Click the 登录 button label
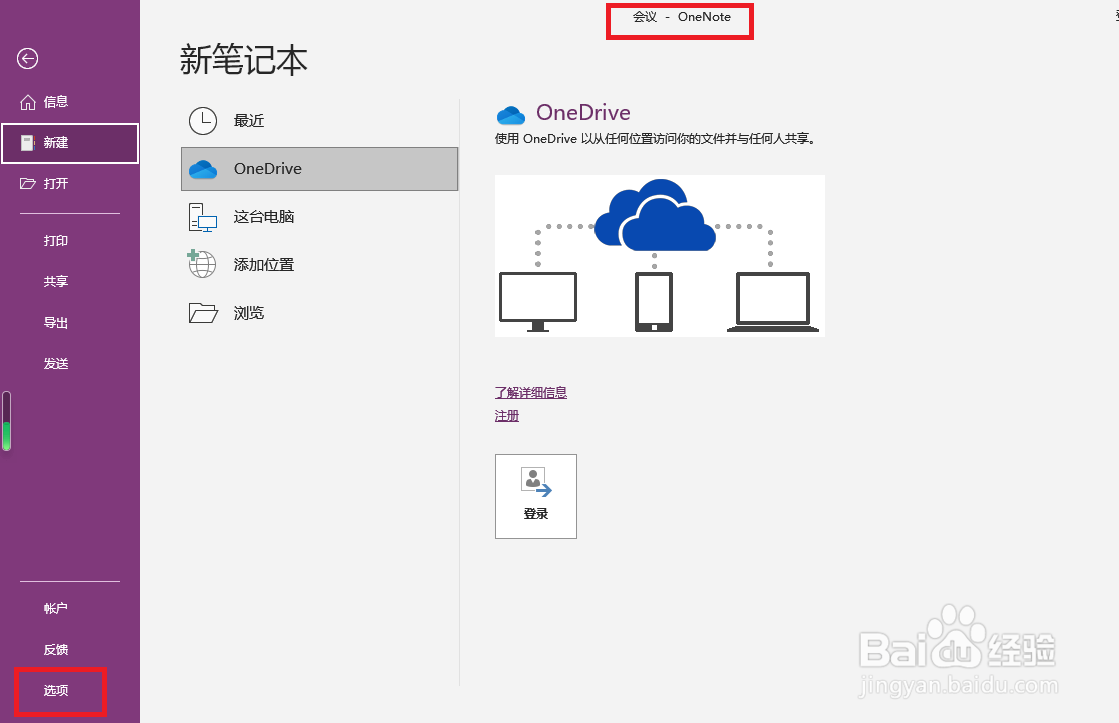 (x=536, y=513)
